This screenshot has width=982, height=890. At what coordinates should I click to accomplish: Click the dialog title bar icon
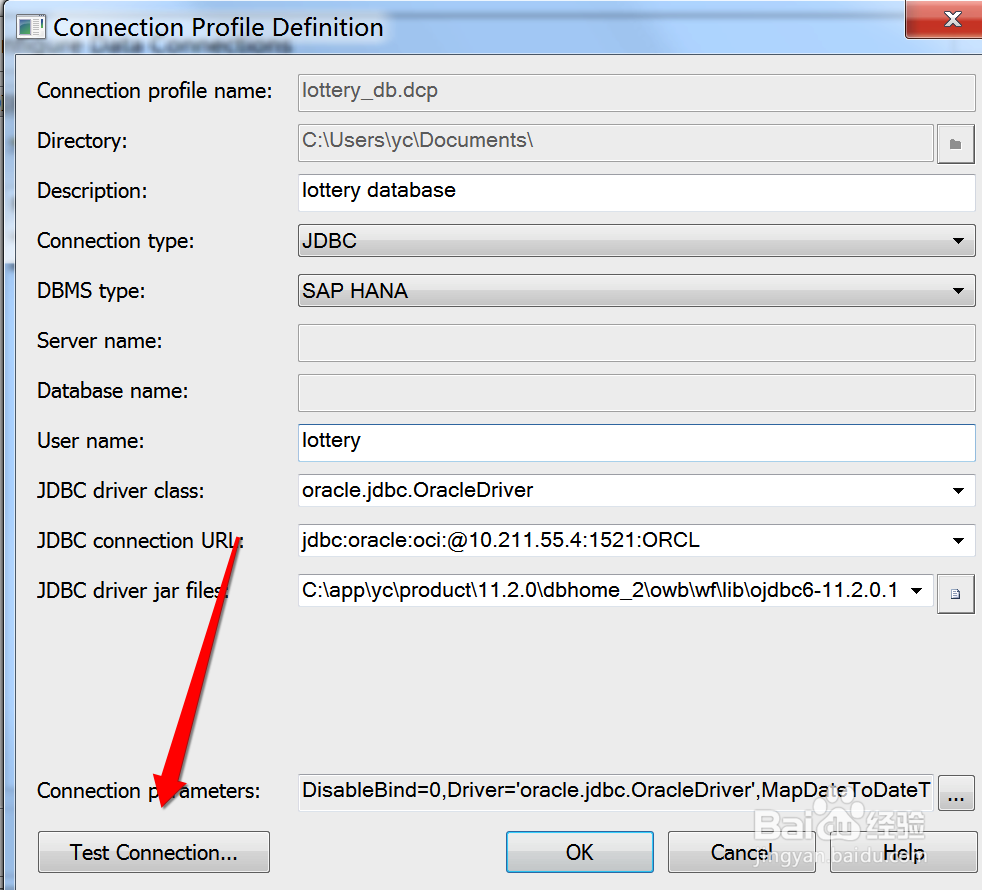click(31, 28)
